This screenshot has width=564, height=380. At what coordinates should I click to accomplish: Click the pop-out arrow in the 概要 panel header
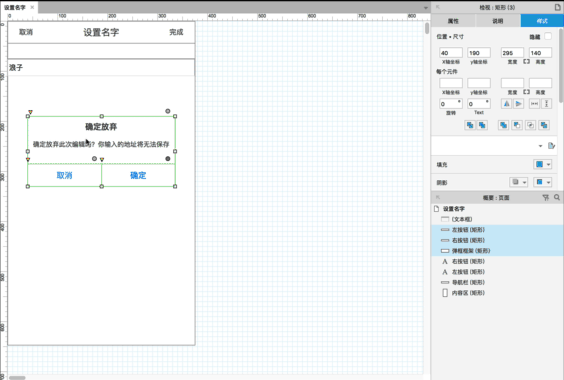[438, 197]
